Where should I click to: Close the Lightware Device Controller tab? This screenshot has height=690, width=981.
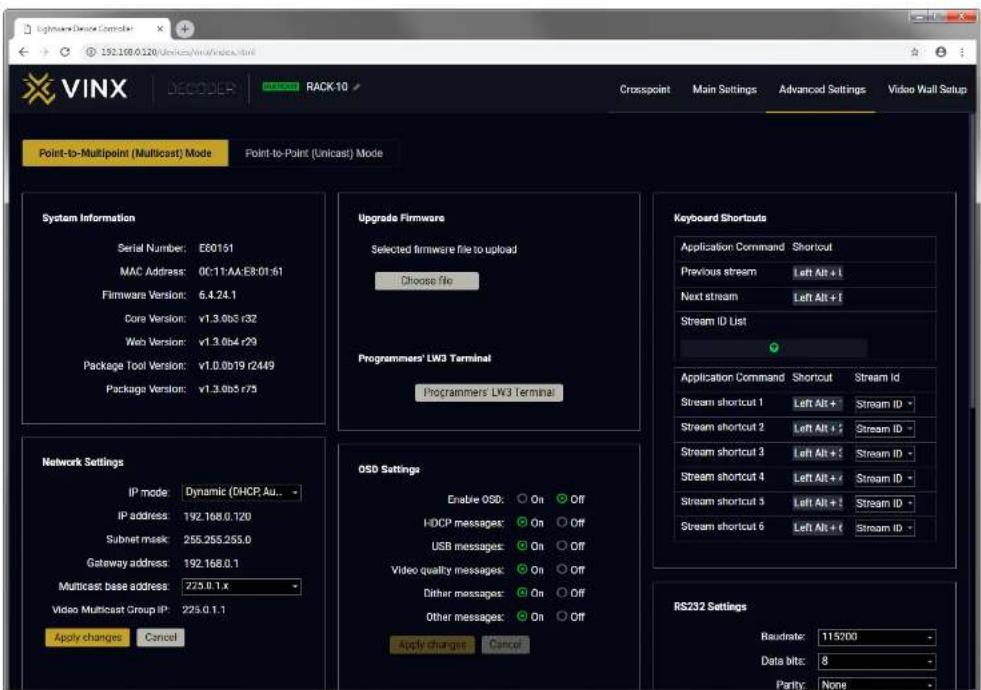pyautogui.click(x=160, y=28)
